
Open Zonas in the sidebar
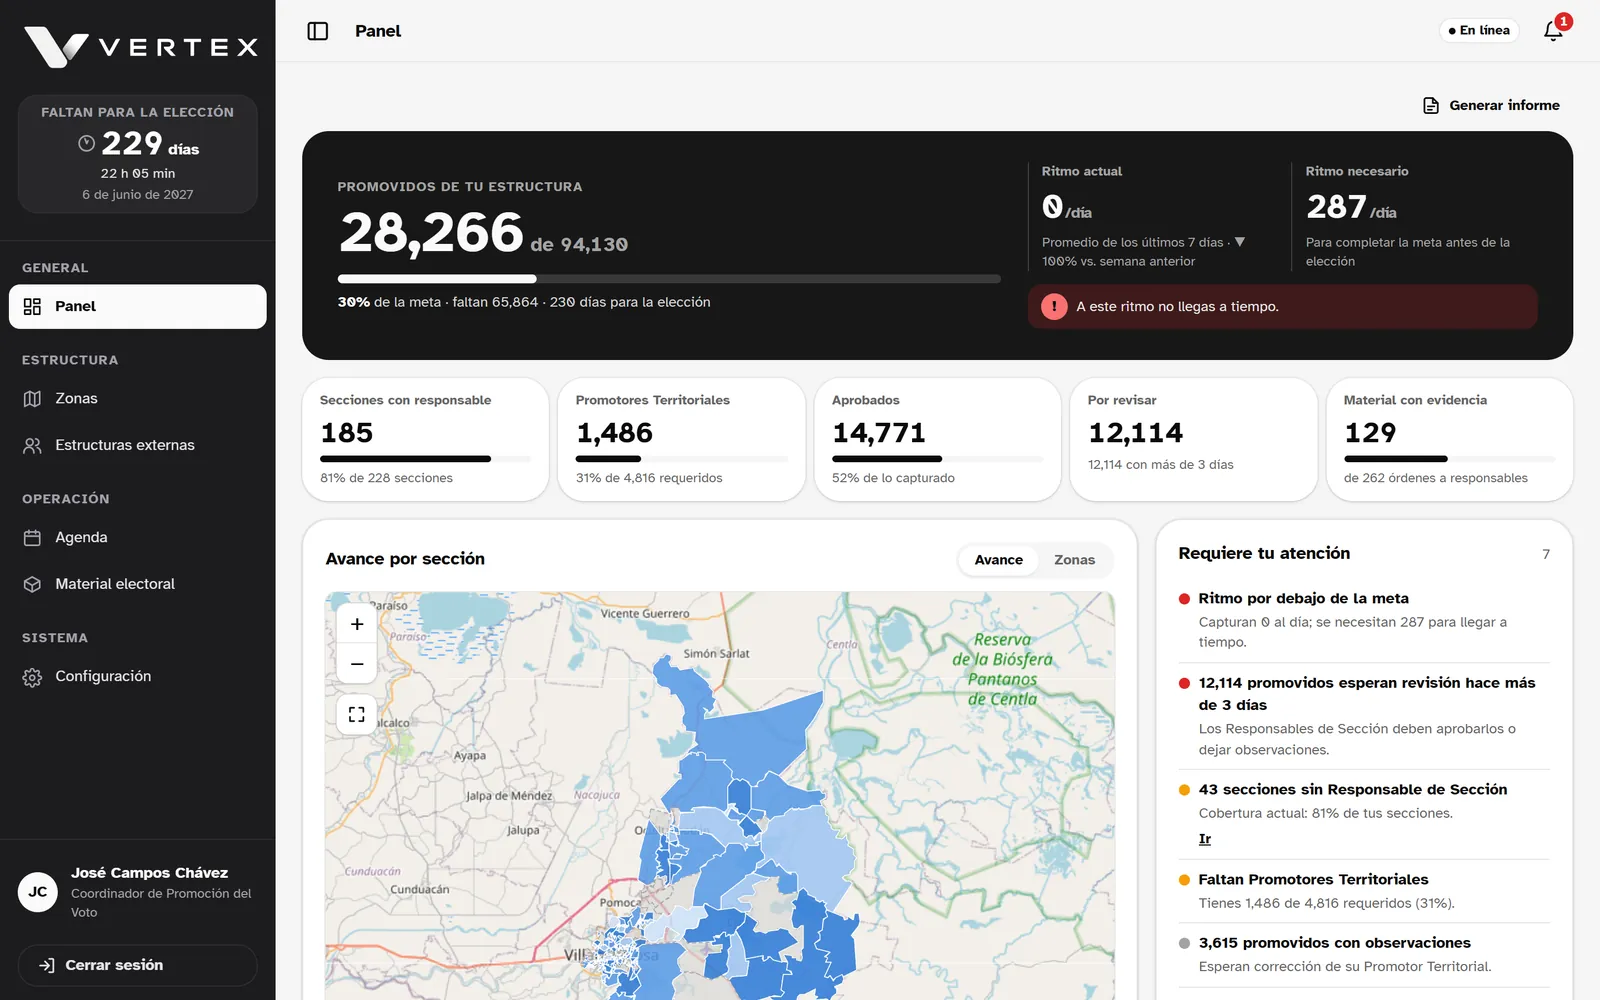[x=138, y=399]
